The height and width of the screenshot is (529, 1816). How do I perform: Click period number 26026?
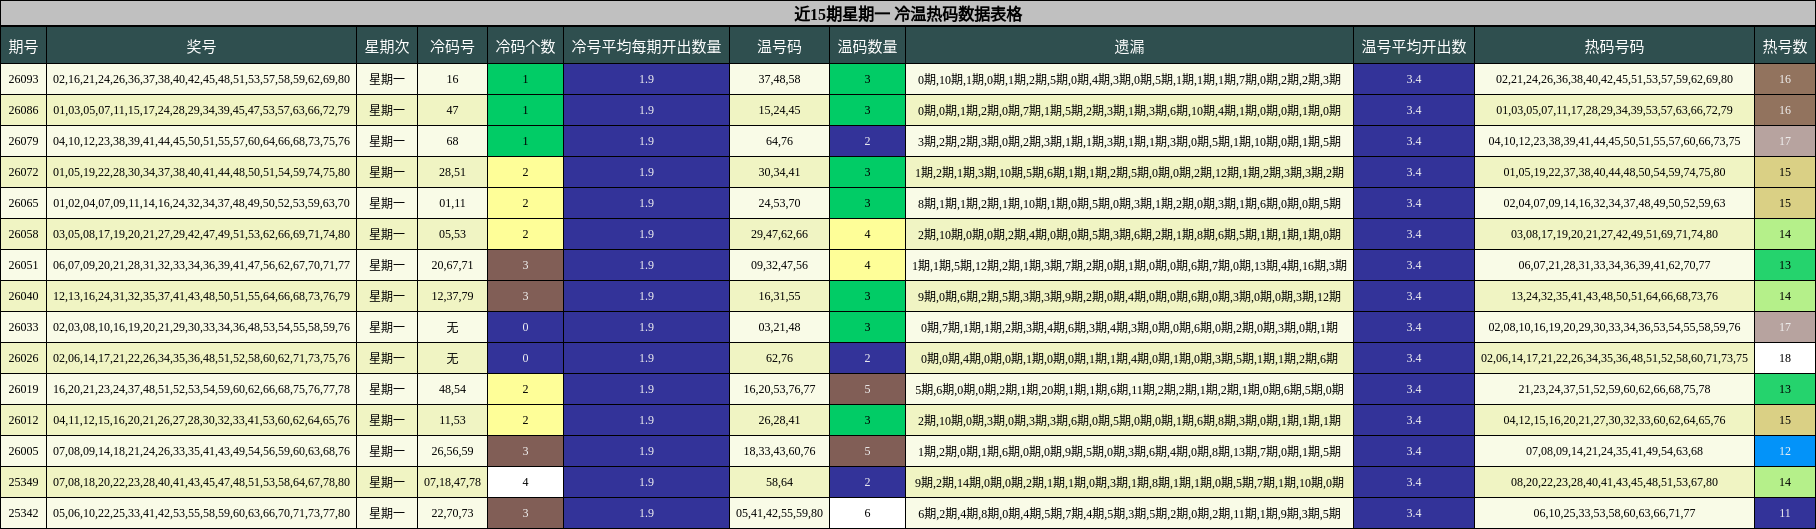click(x=23, y=358)
